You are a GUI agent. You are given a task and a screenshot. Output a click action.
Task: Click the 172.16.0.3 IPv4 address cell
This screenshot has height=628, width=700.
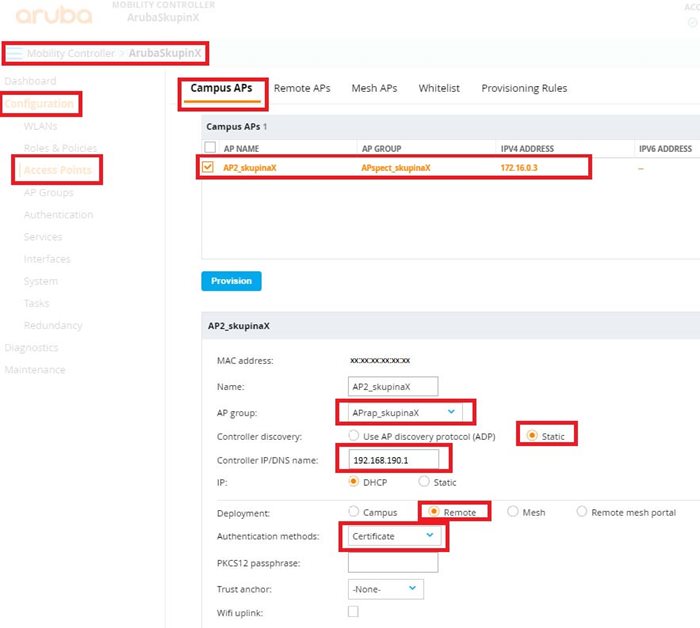tap(519, 168)
